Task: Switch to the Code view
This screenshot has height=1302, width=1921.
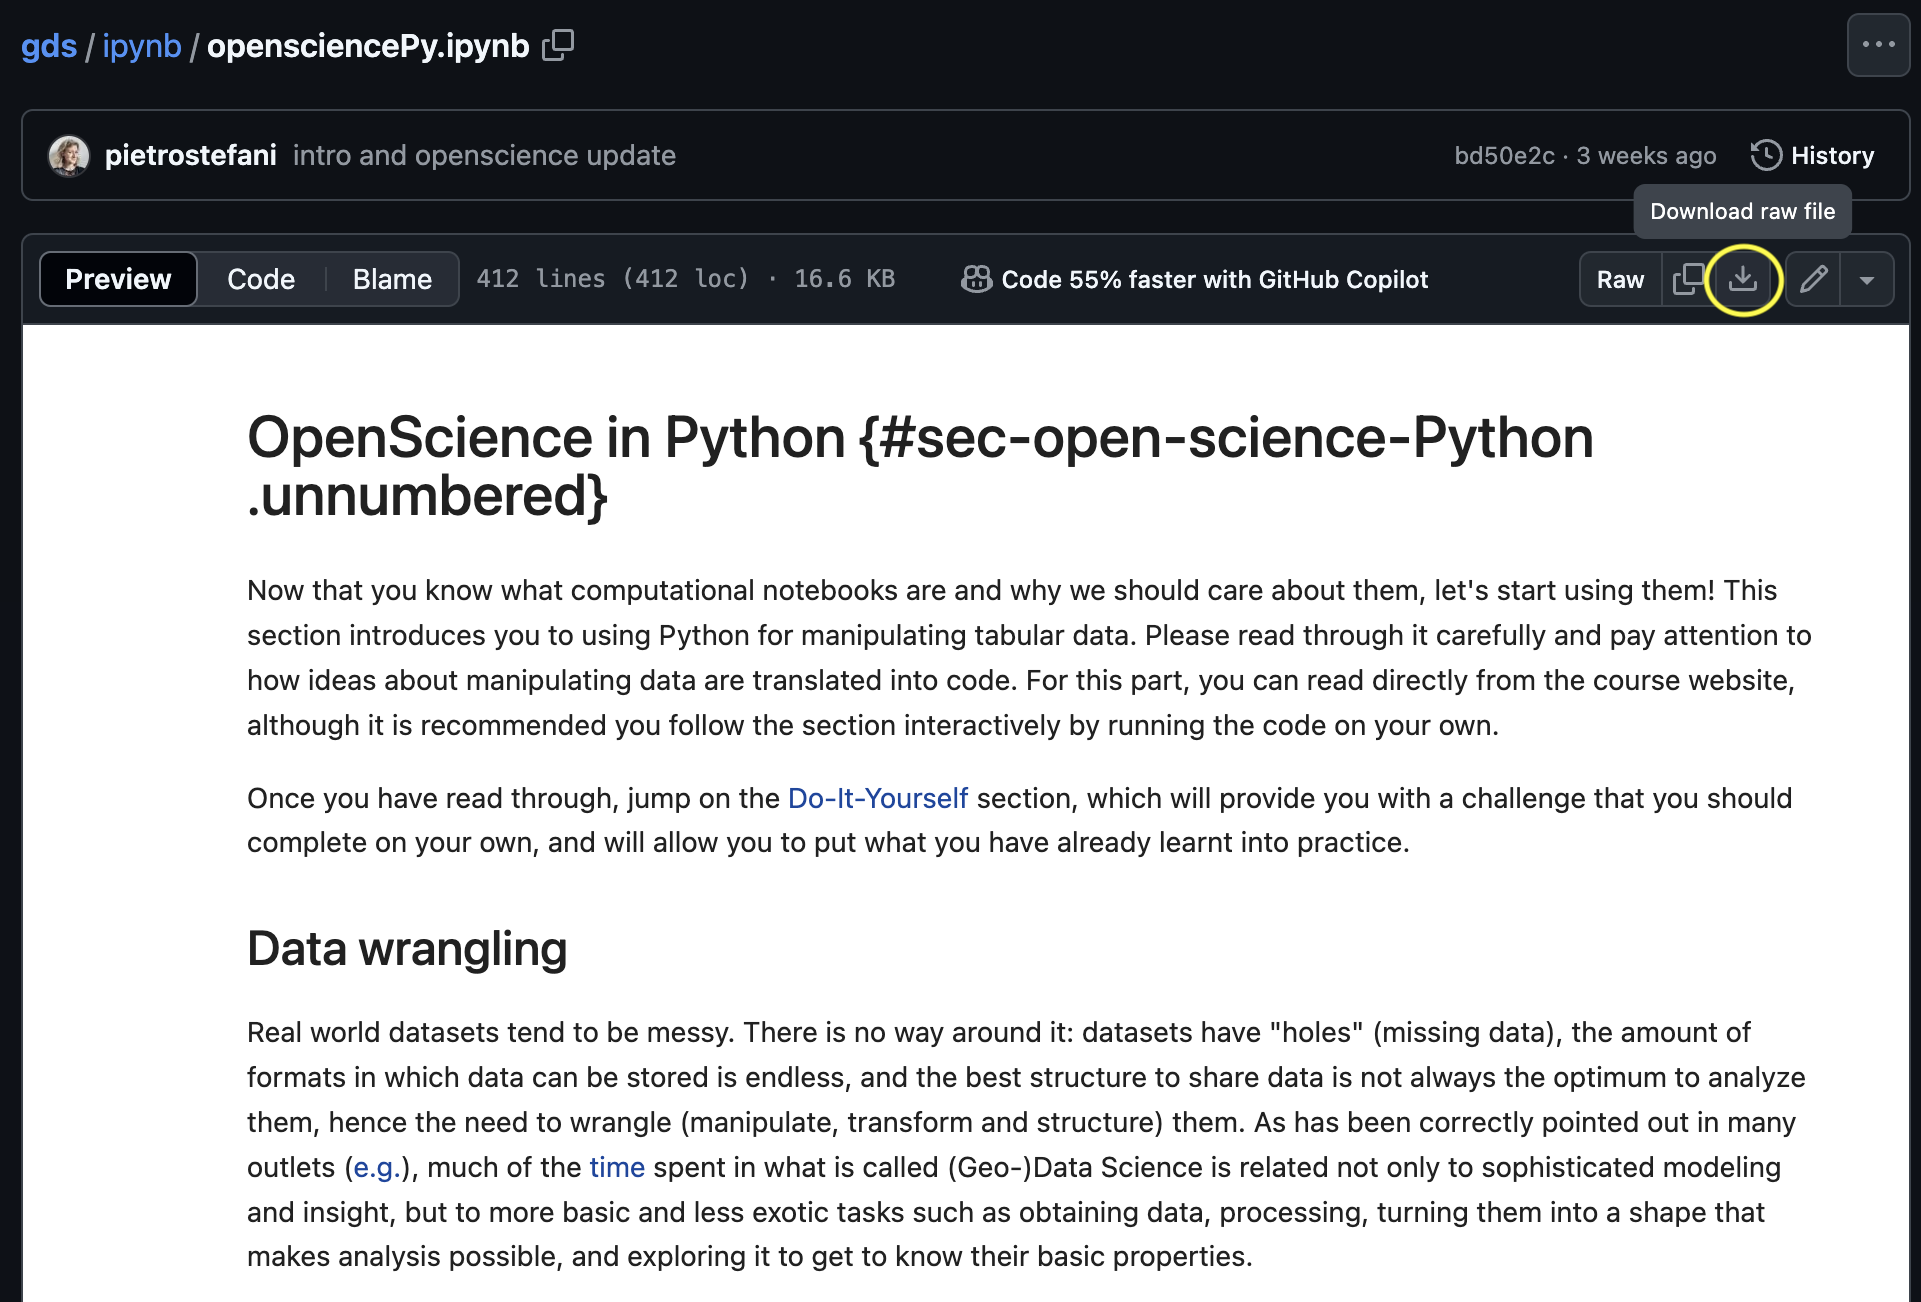Action: click(x=261, y=279)
